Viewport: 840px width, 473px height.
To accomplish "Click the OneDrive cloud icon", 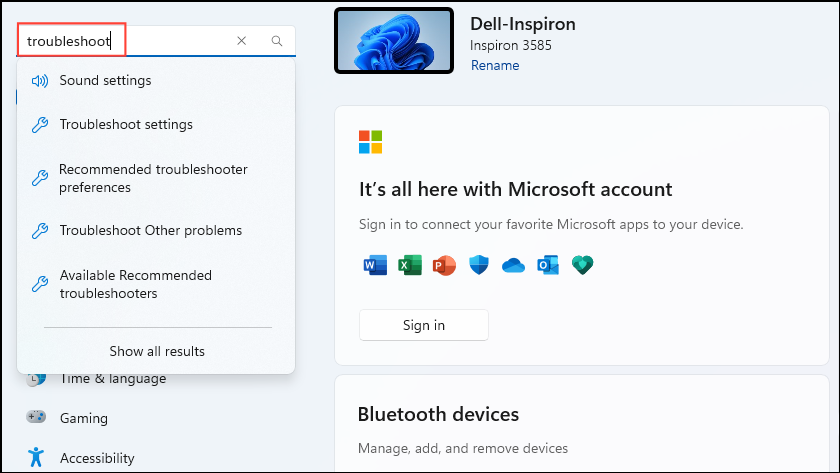I will pyautogui.click(x=513, y=265).
